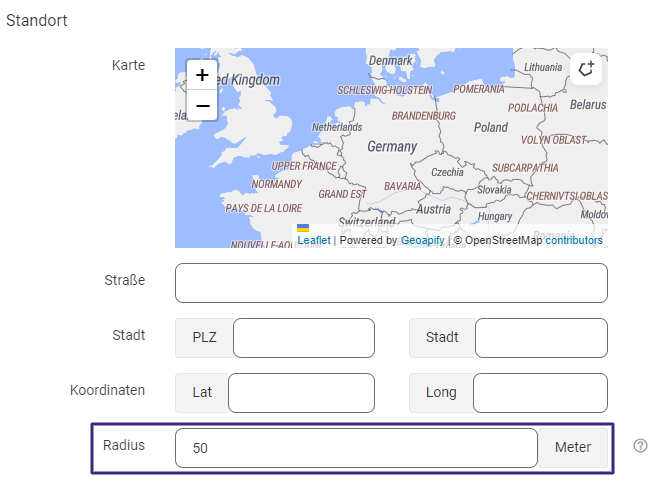
Task: Click Czechia on the map
Action: coord(447,172)
